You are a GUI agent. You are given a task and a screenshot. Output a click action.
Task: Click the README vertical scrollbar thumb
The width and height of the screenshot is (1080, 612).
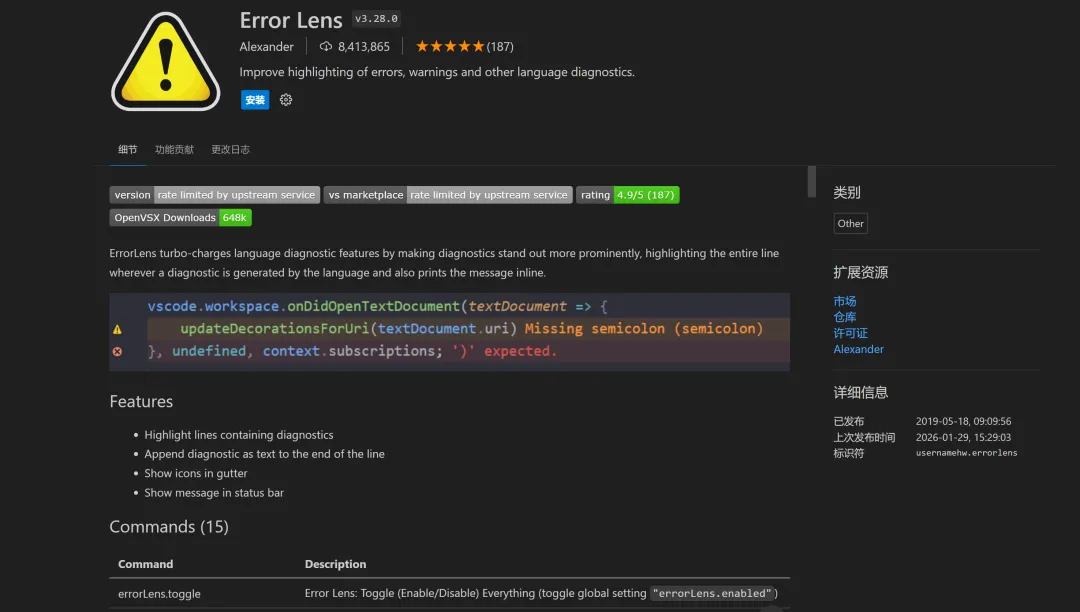point(812,182)
